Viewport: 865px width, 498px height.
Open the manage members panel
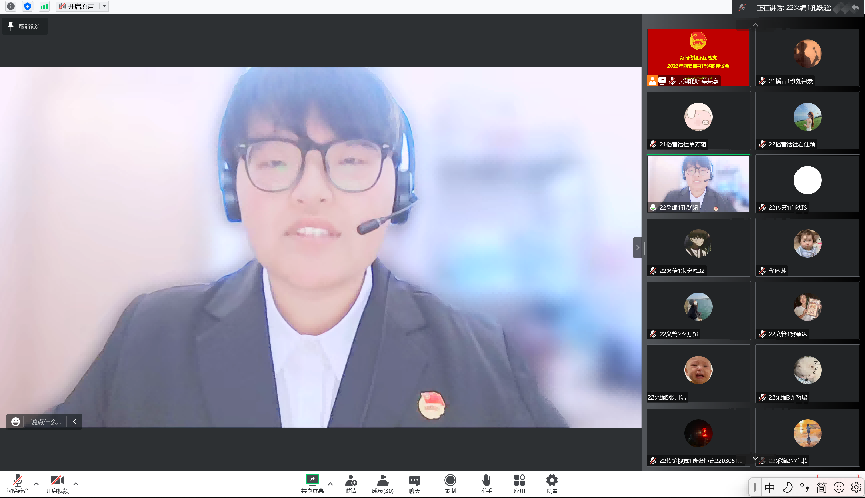(383, 482)
